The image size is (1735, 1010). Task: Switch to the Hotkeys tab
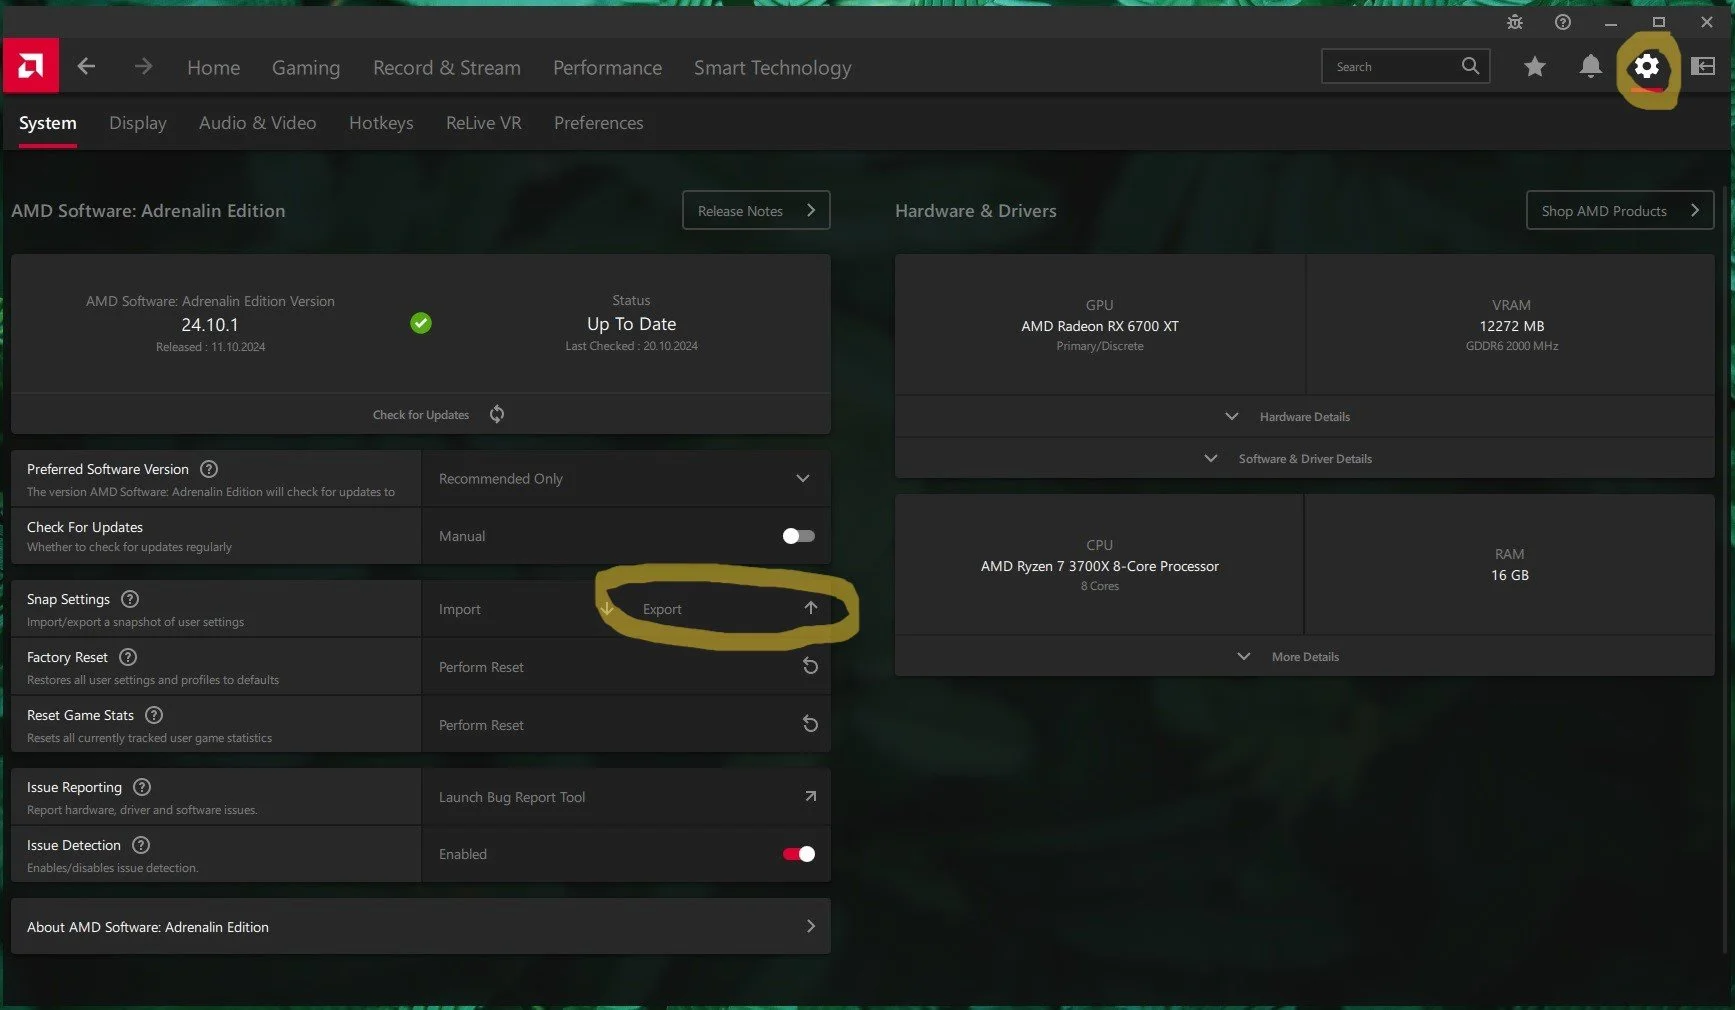click(x=381, y=123)
